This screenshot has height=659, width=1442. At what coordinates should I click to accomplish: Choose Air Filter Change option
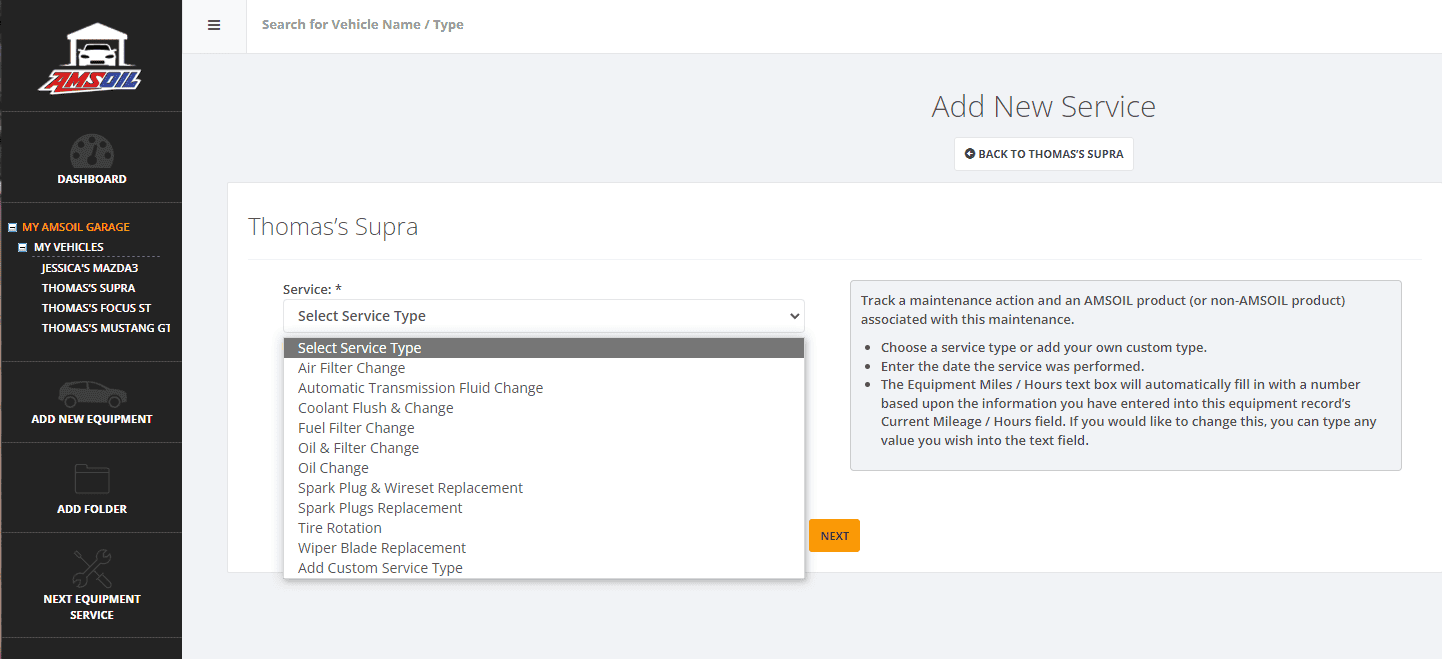coord(544,368)
